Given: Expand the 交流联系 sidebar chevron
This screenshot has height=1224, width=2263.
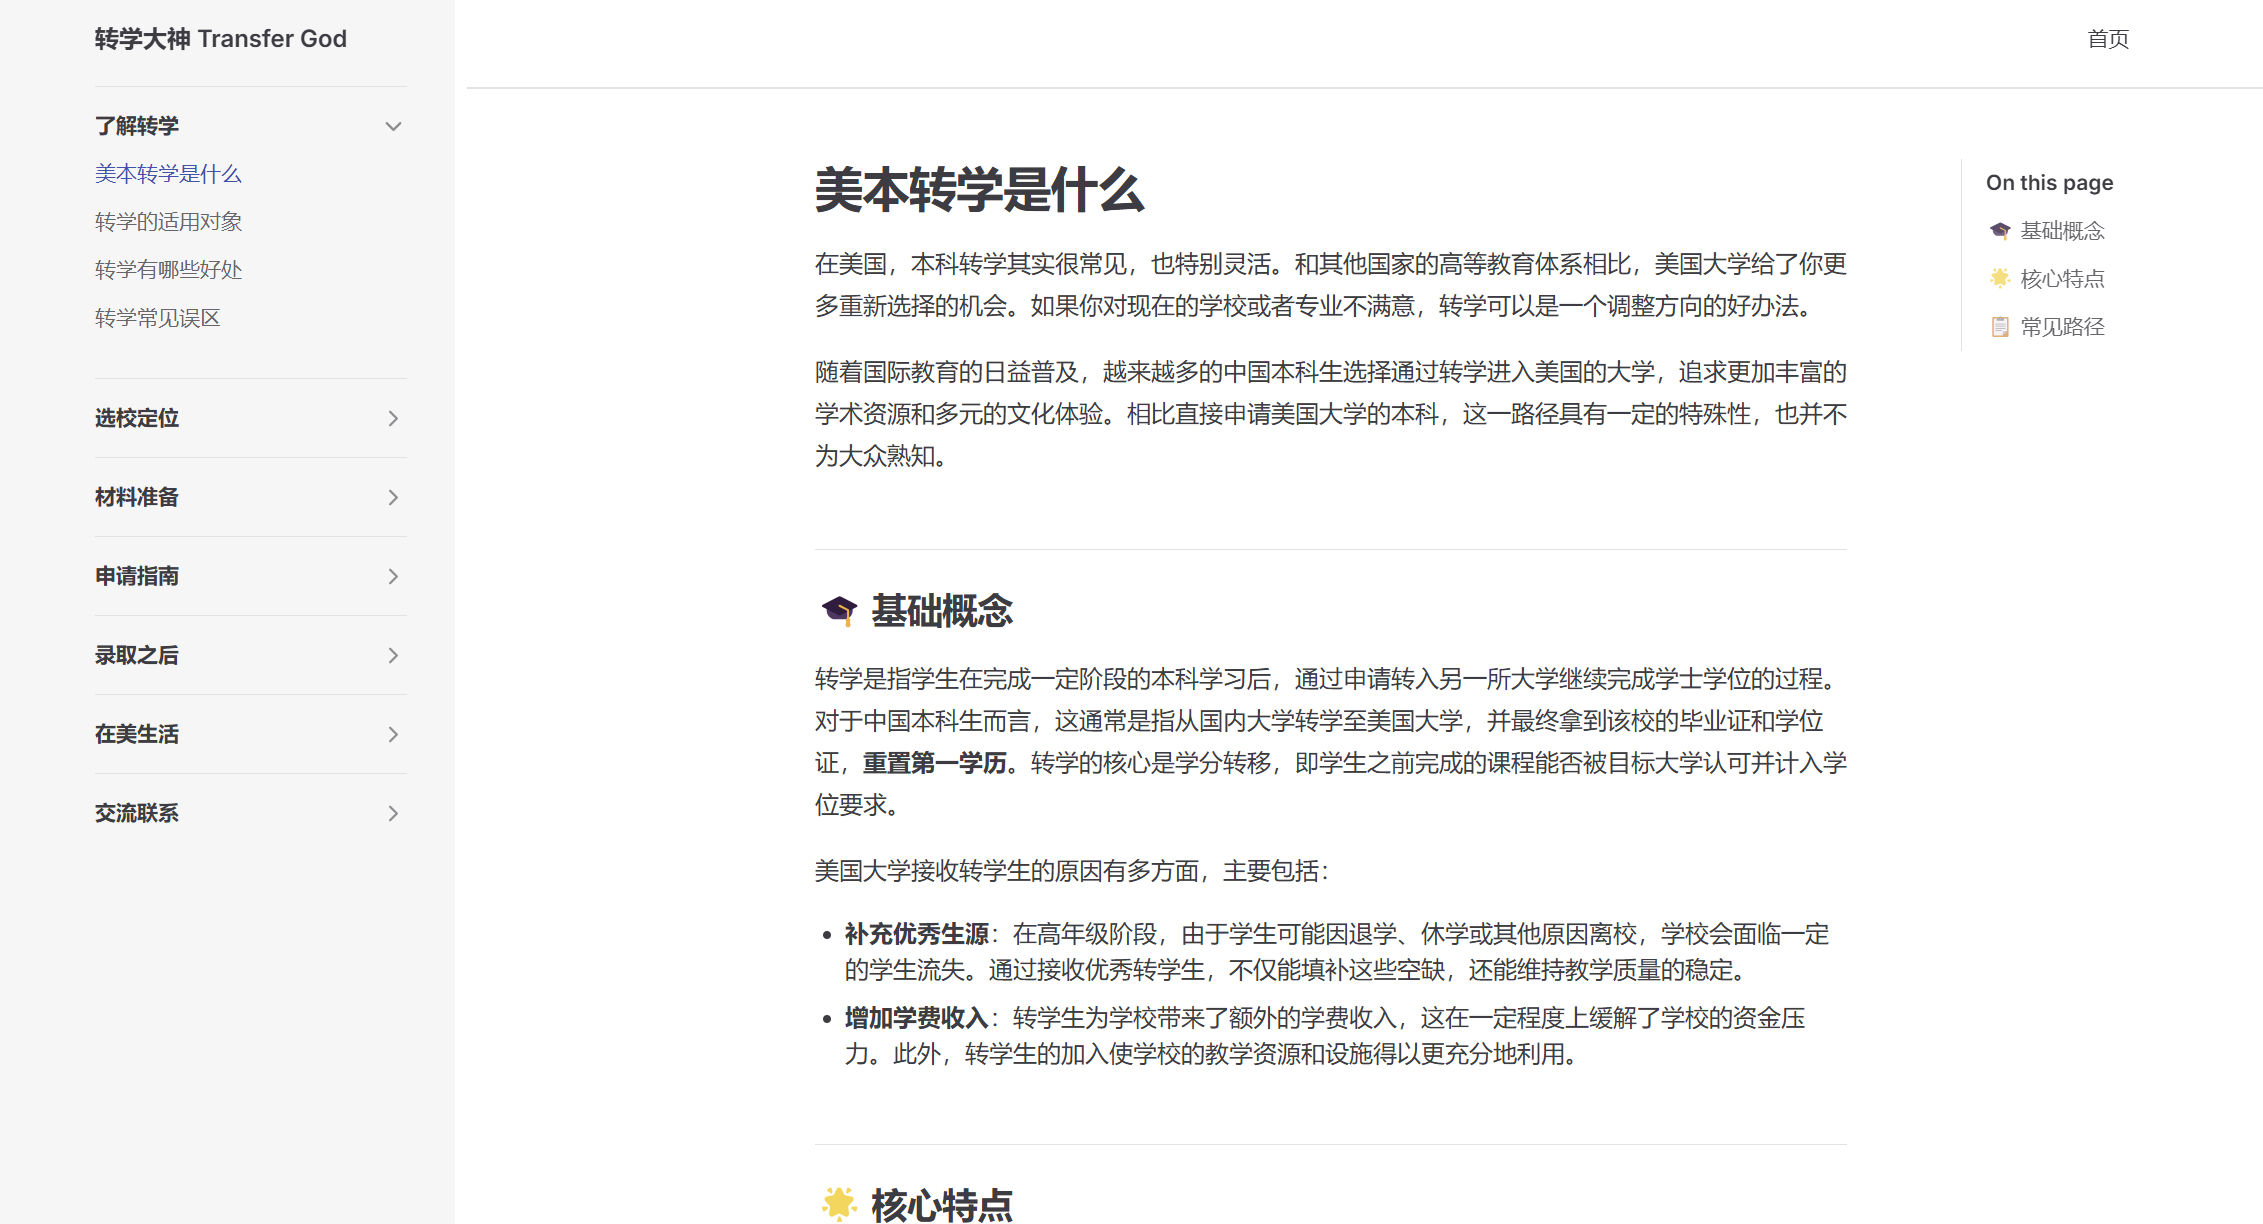Looking at the screenshot, I should (393, 813).
